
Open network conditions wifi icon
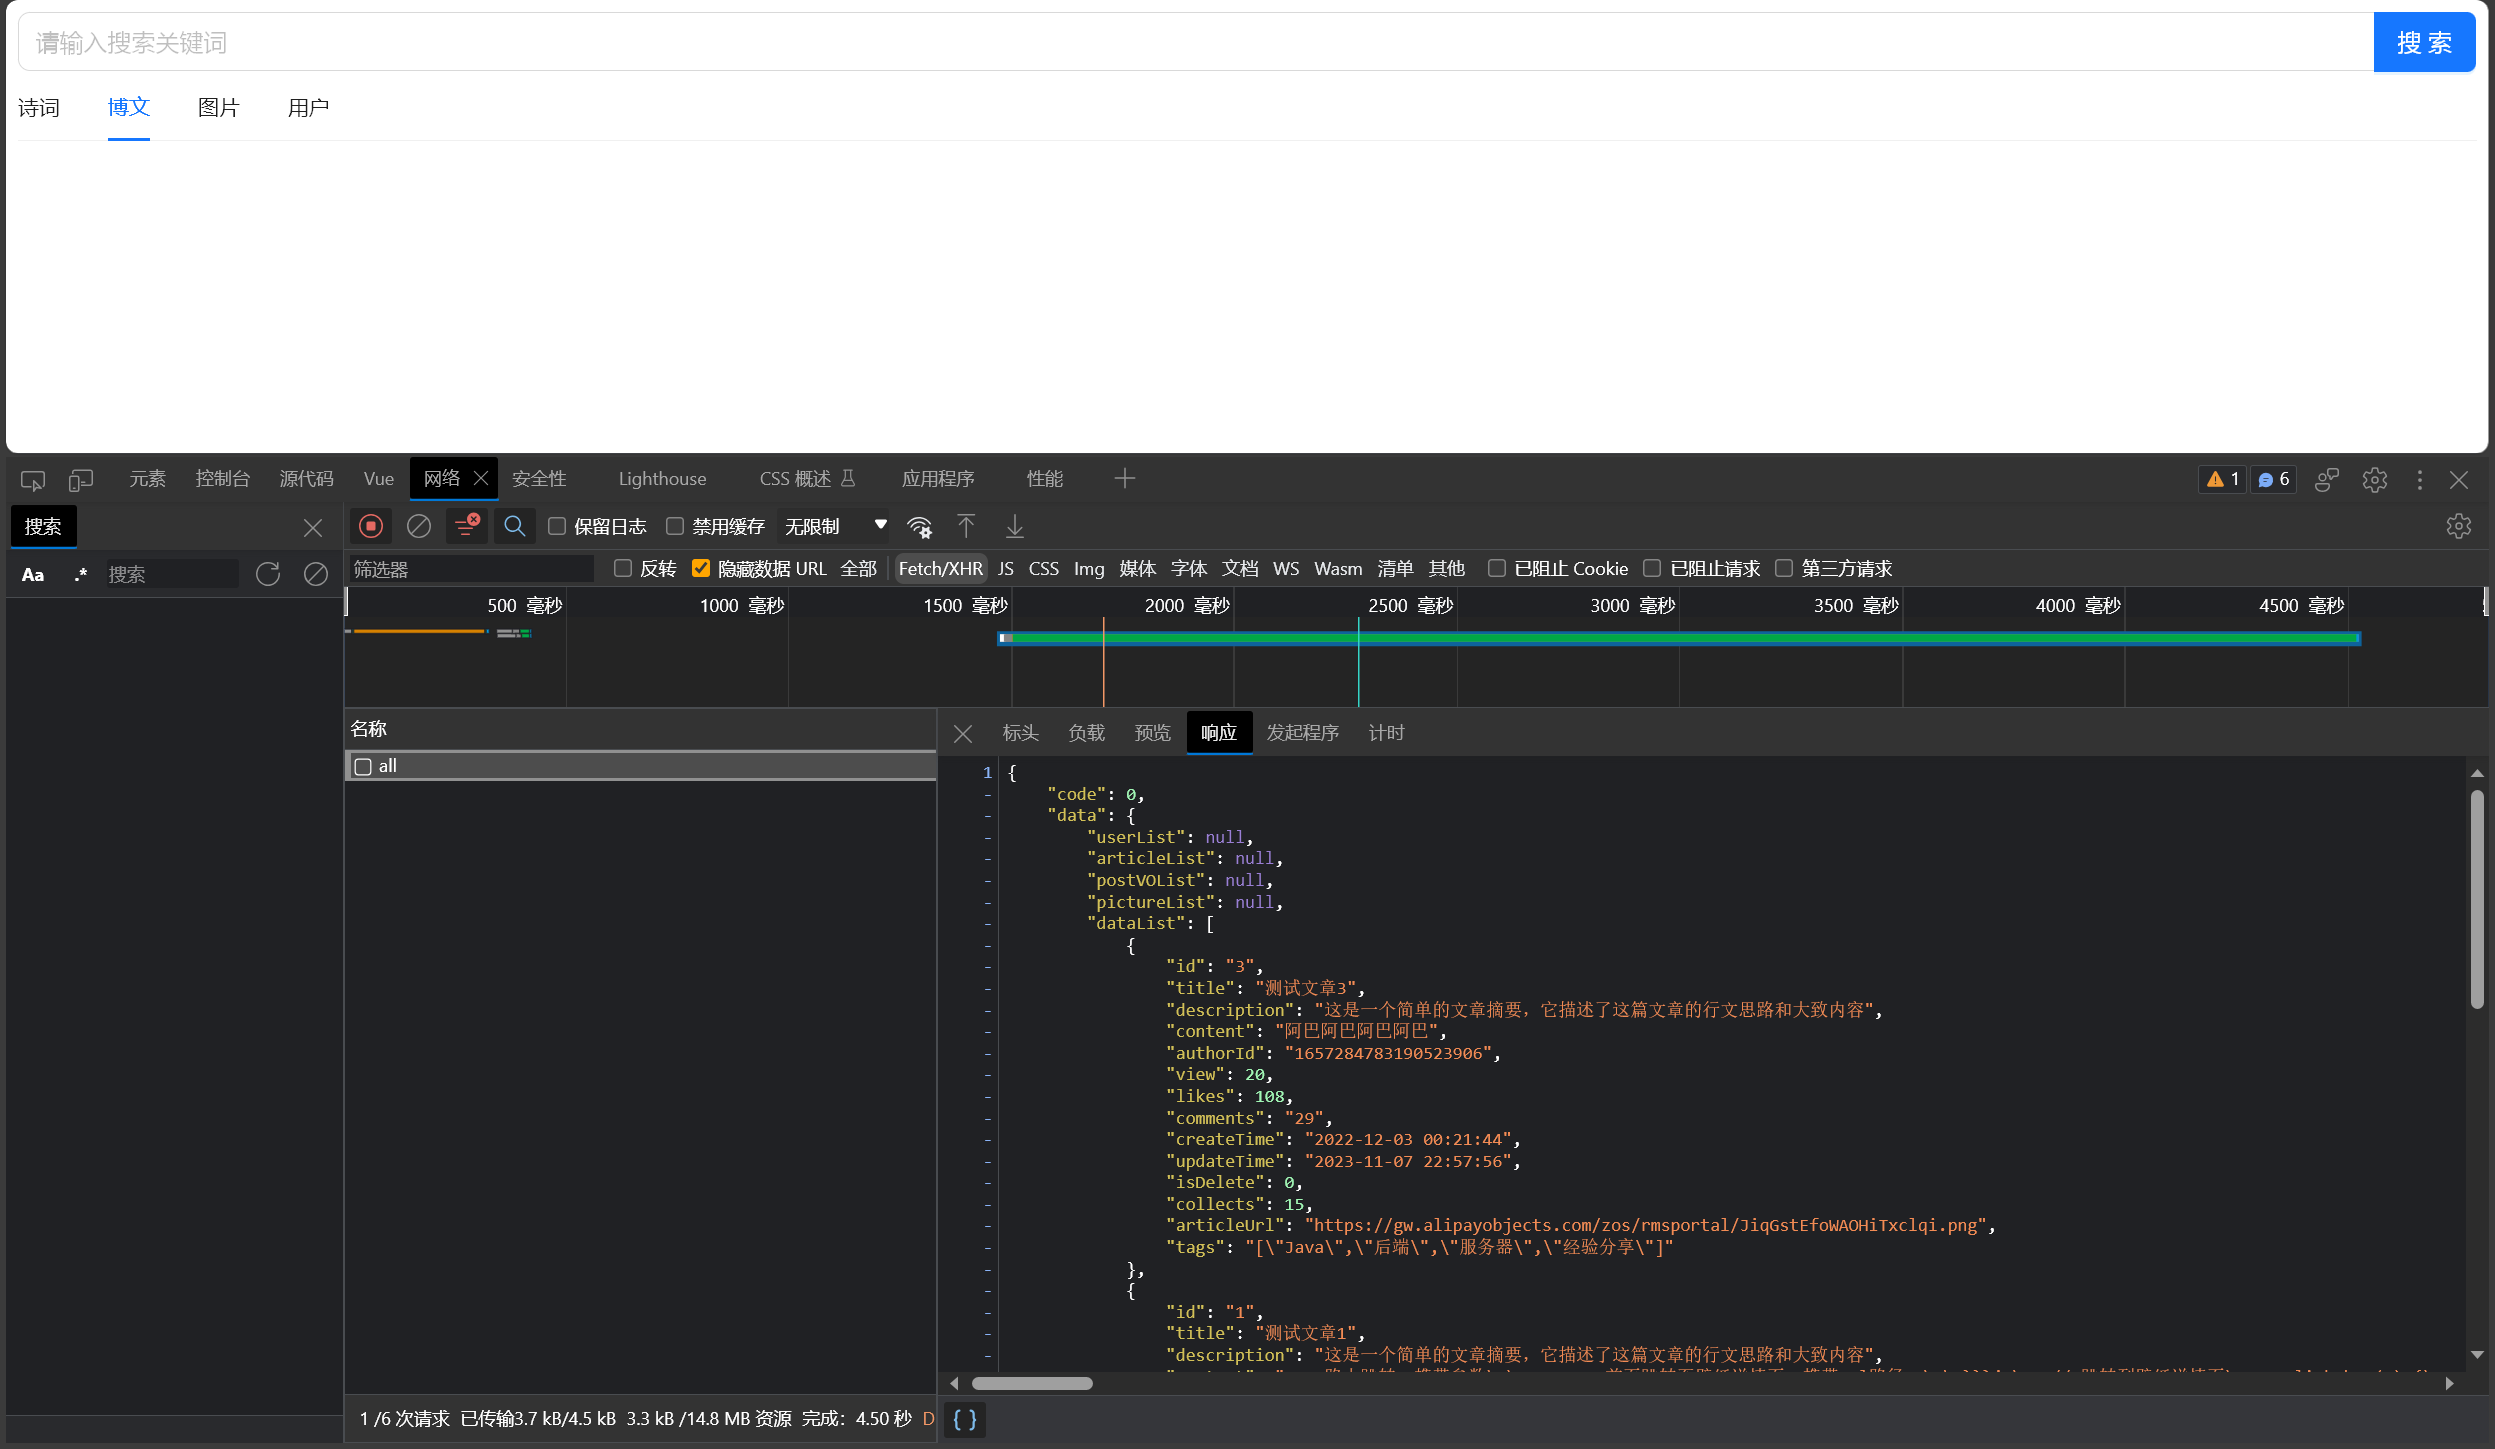point(920,527)
